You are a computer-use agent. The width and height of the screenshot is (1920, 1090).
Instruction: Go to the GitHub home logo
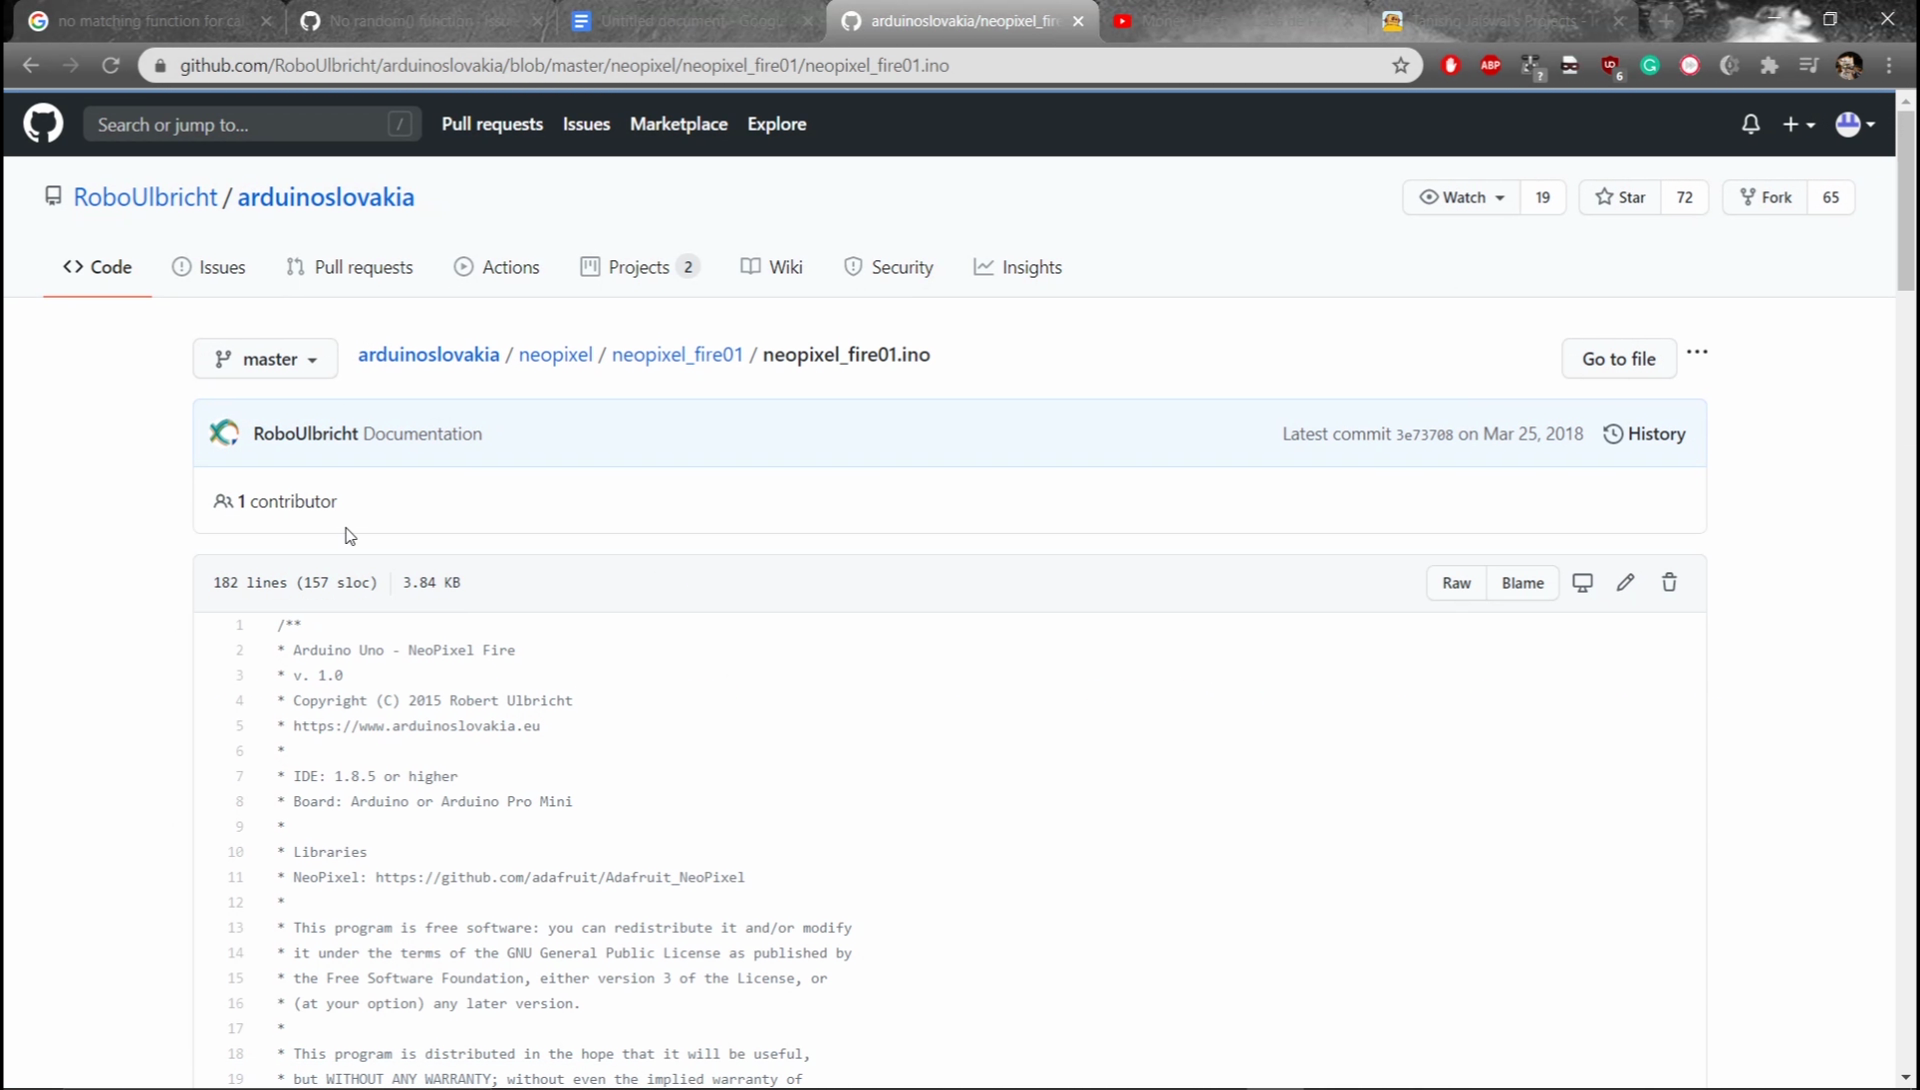click(x=43, y=124)
